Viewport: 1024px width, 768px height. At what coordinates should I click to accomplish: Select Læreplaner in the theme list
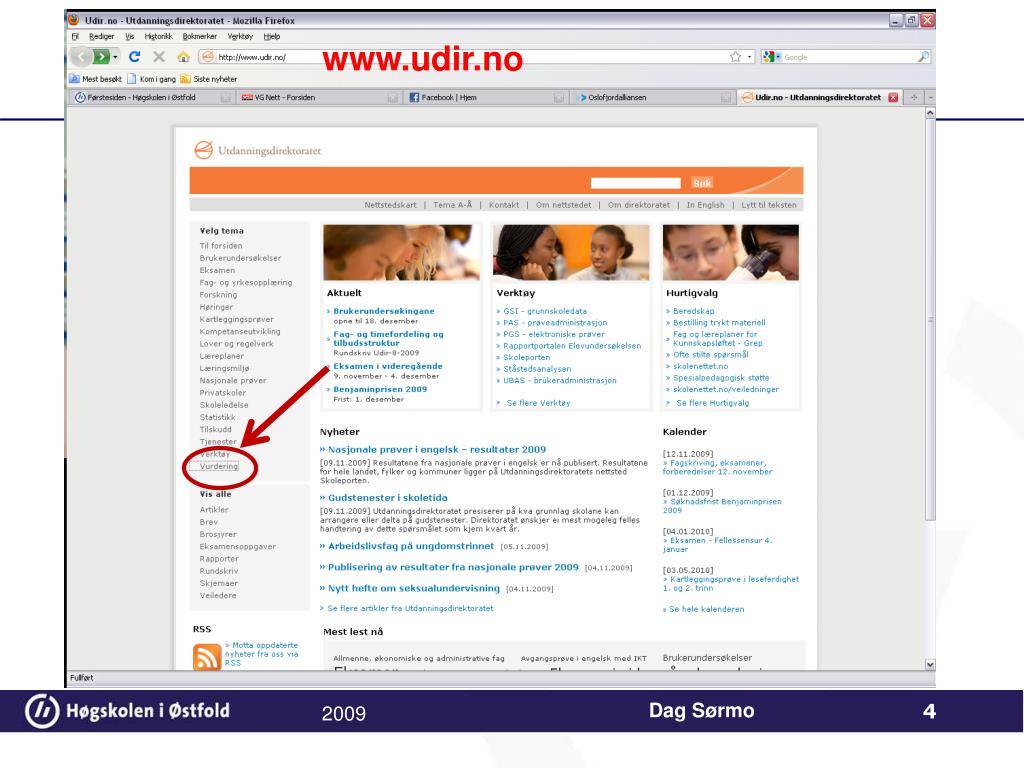(221, 356)
